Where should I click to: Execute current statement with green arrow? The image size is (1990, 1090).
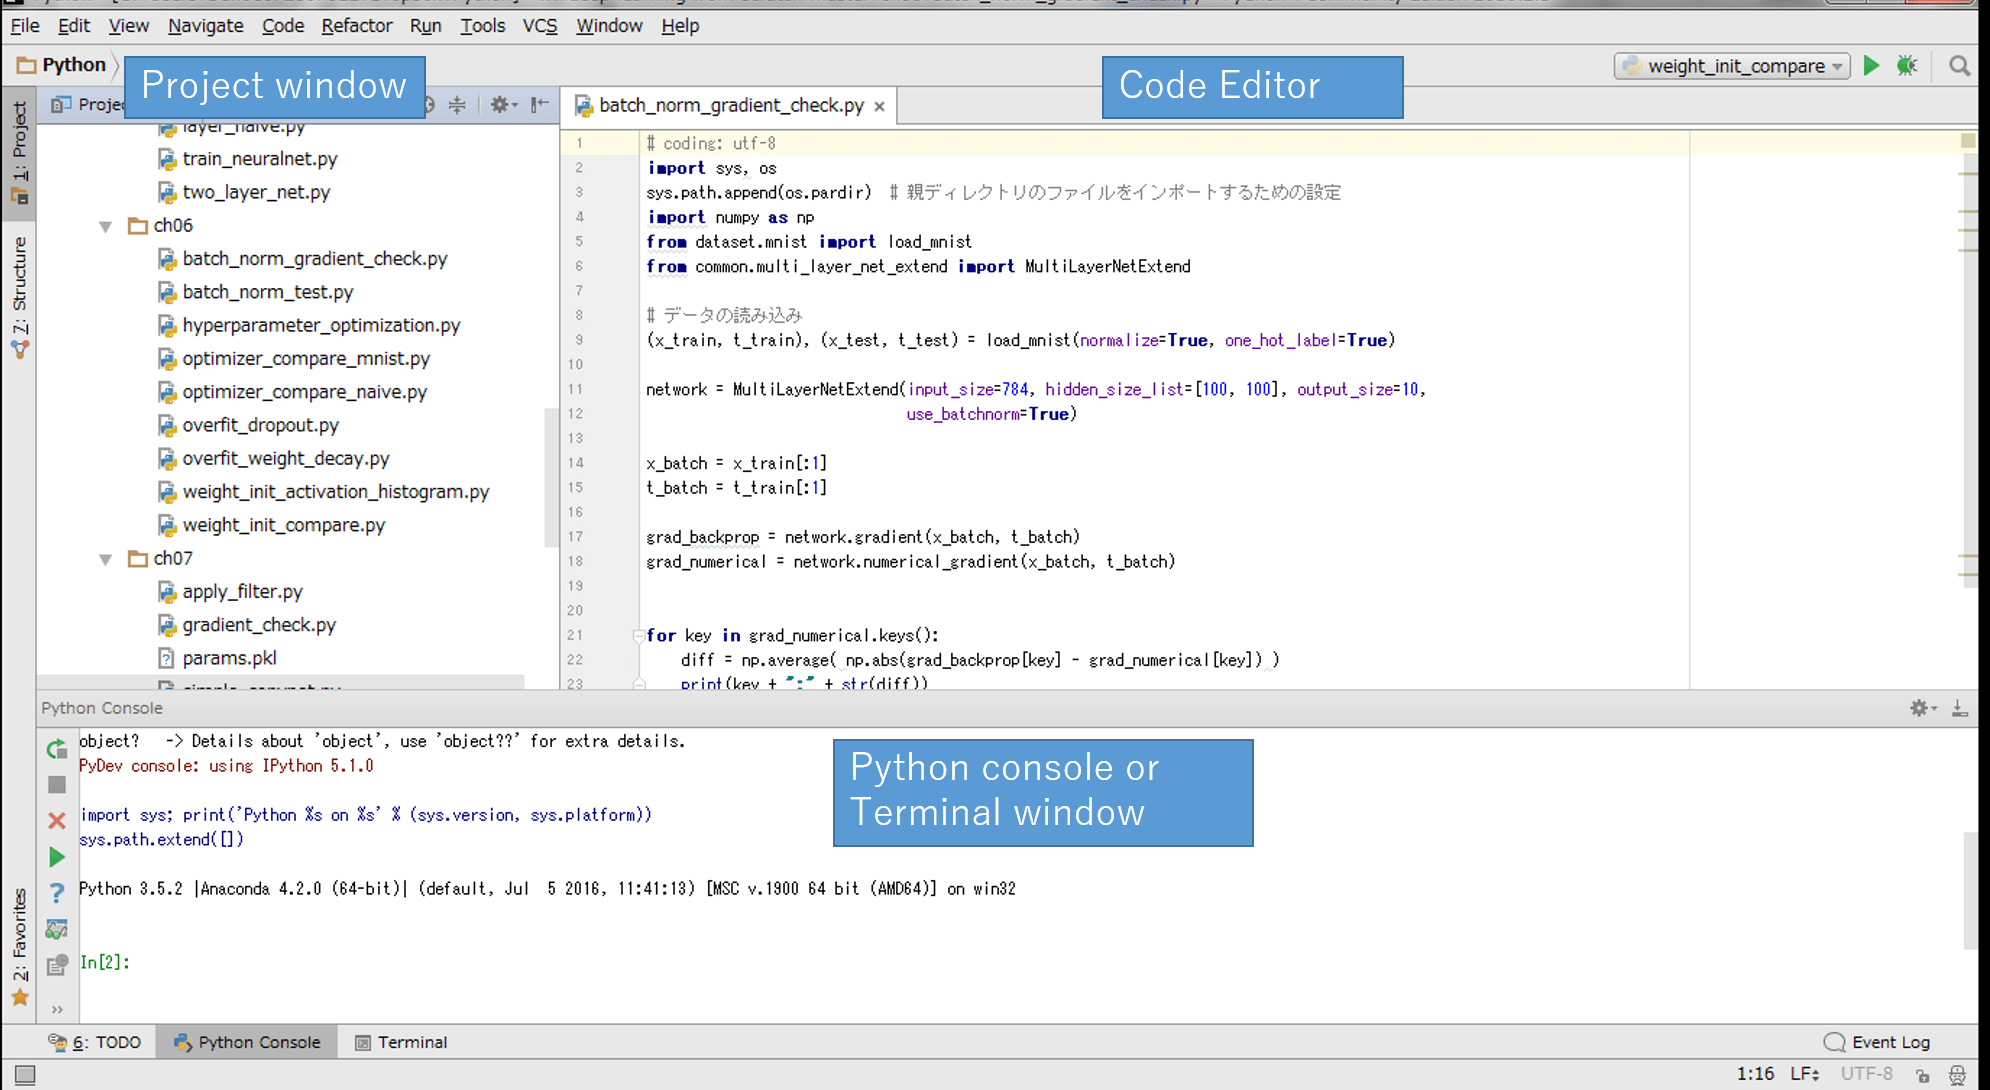pos(57,857)
